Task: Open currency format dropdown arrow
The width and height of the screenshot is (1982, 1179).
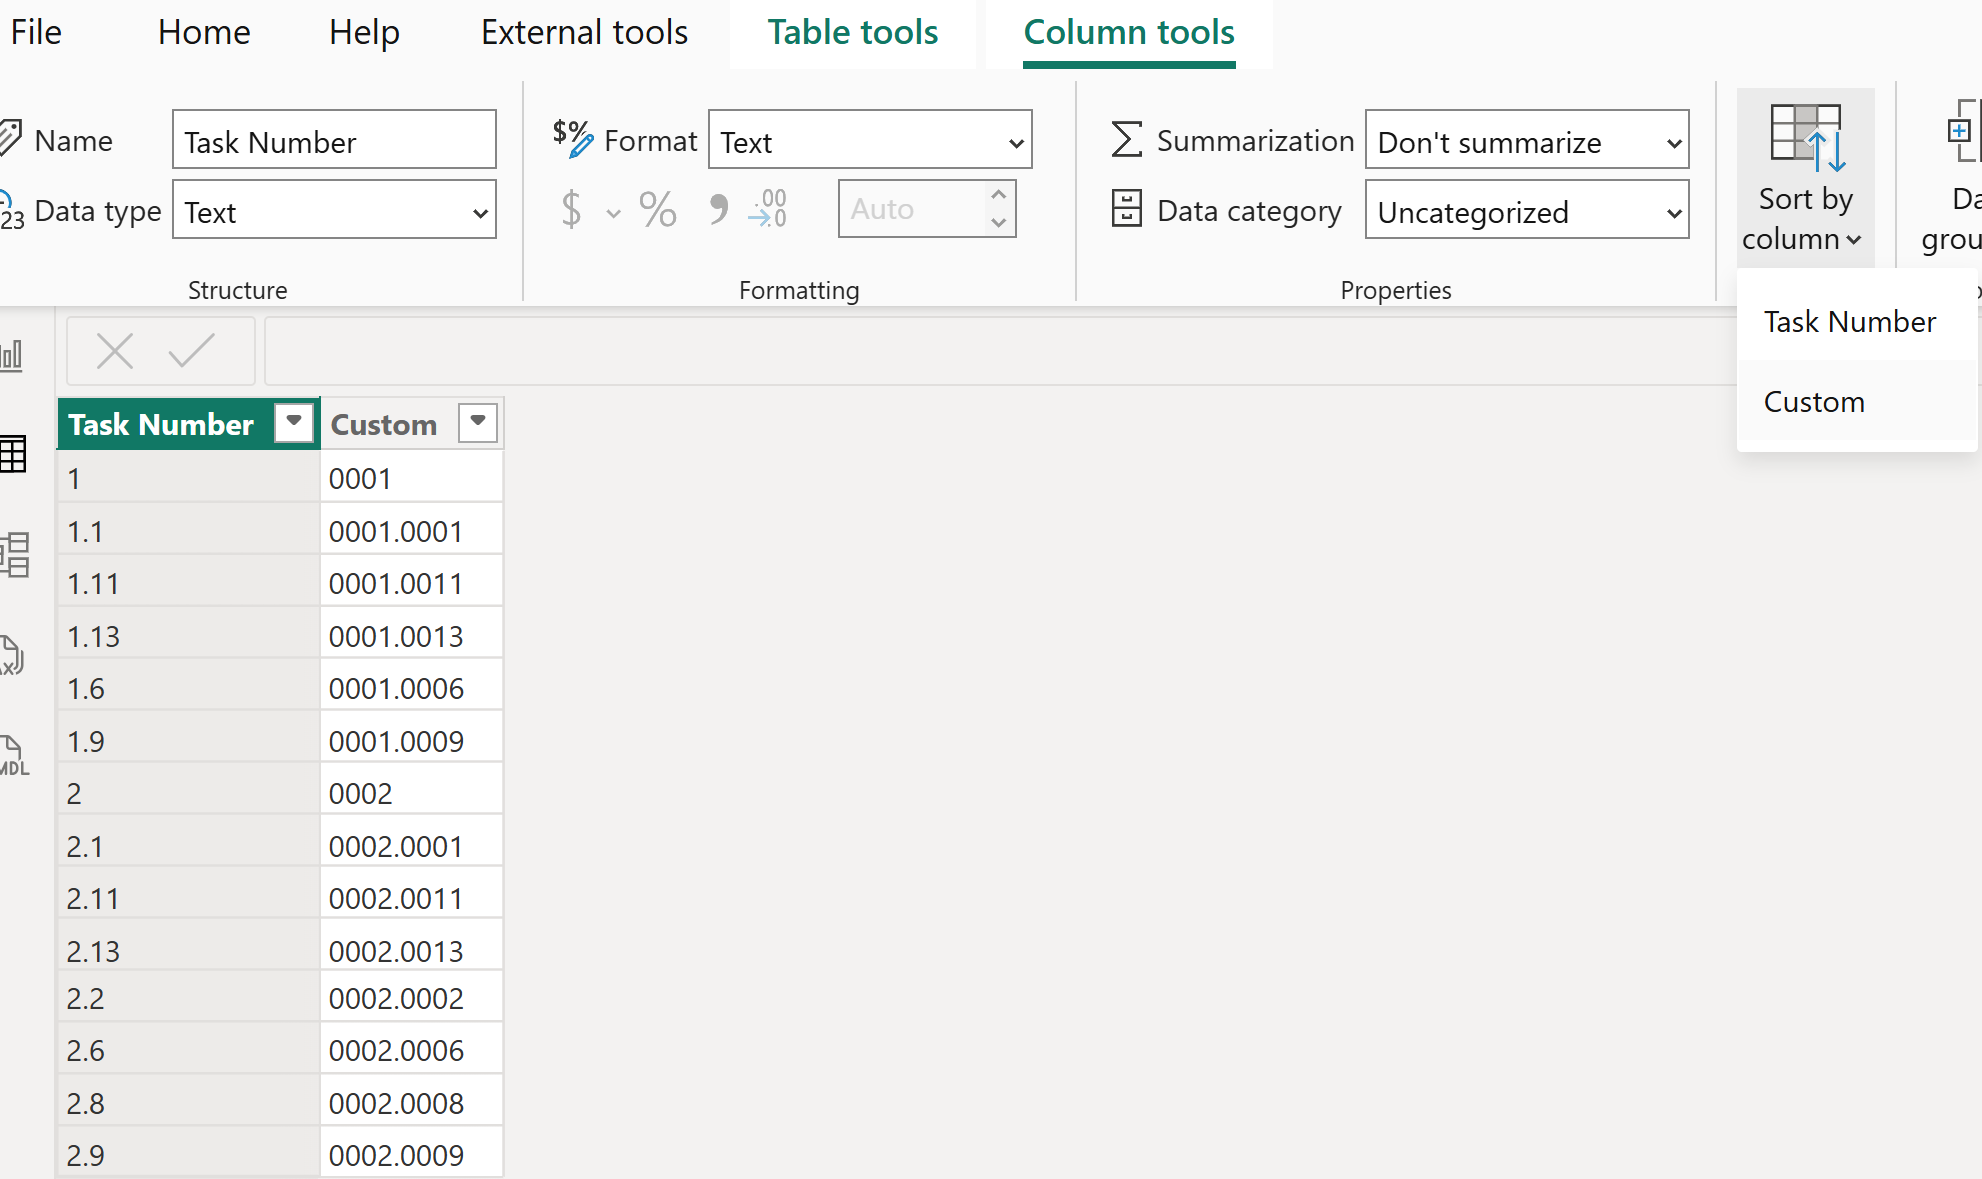Action: click(x=613, y=213)
